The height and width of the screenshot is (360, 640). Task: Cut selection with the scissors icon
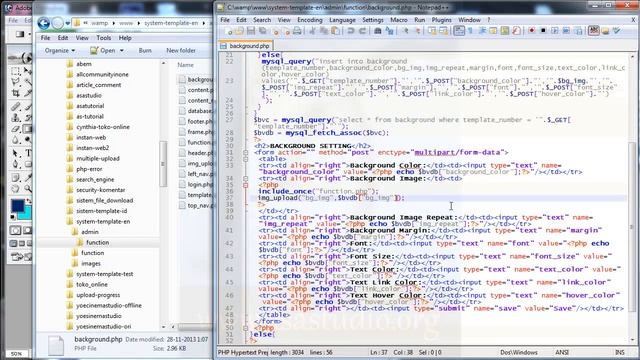click(x=313, y=31)
